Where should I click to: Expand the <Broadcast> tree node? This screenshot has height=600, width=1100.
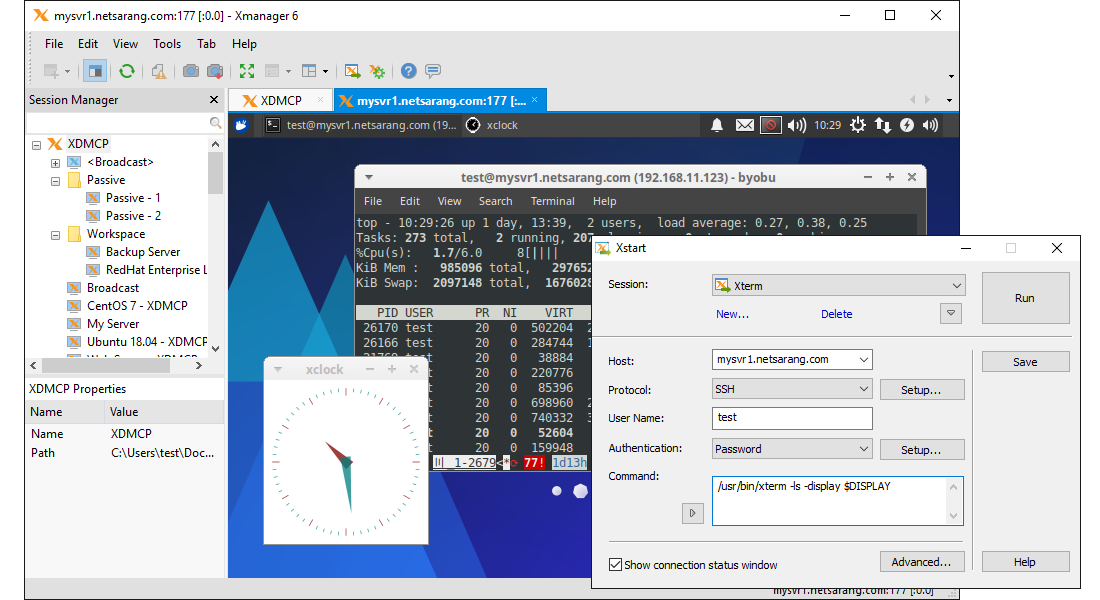coord(55,163)
